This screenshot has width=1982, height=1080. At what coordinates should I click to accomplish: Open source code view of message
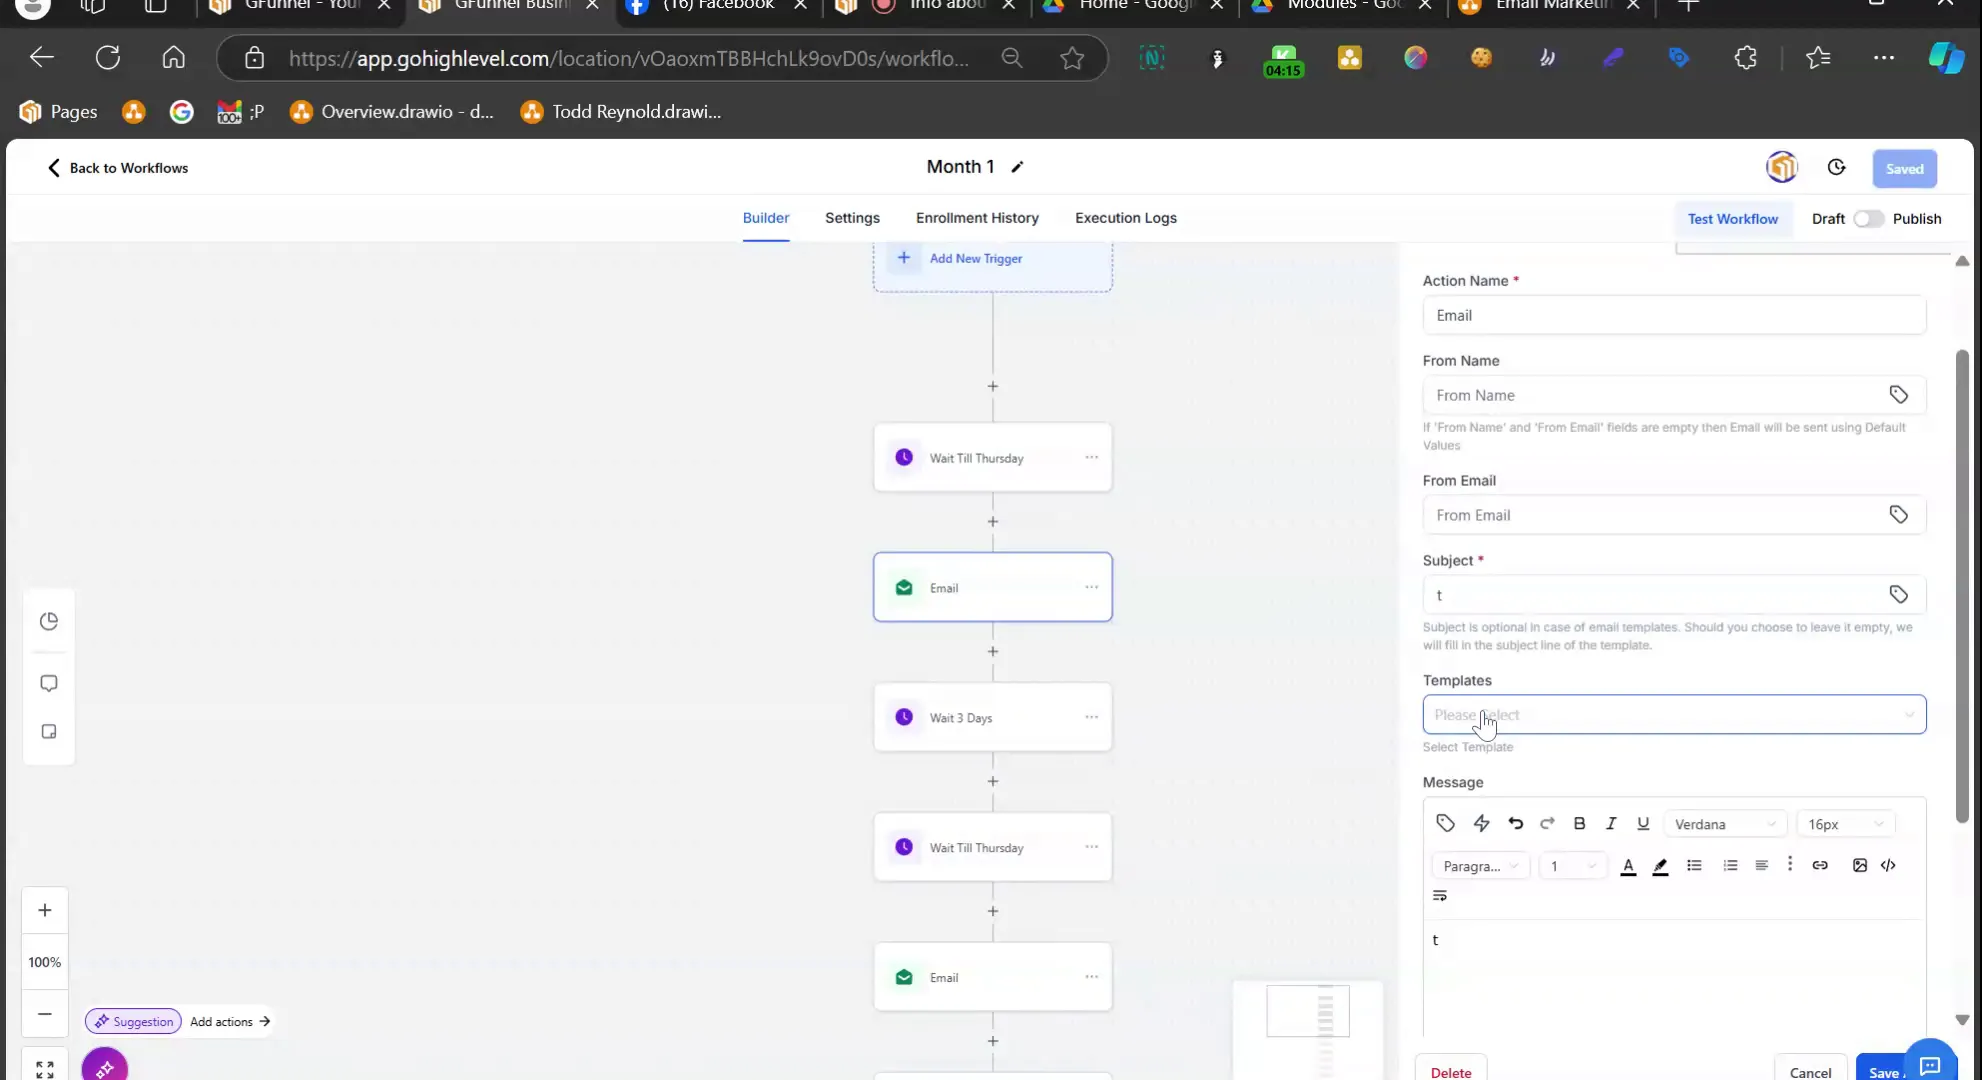click(x=1888, y=865)
